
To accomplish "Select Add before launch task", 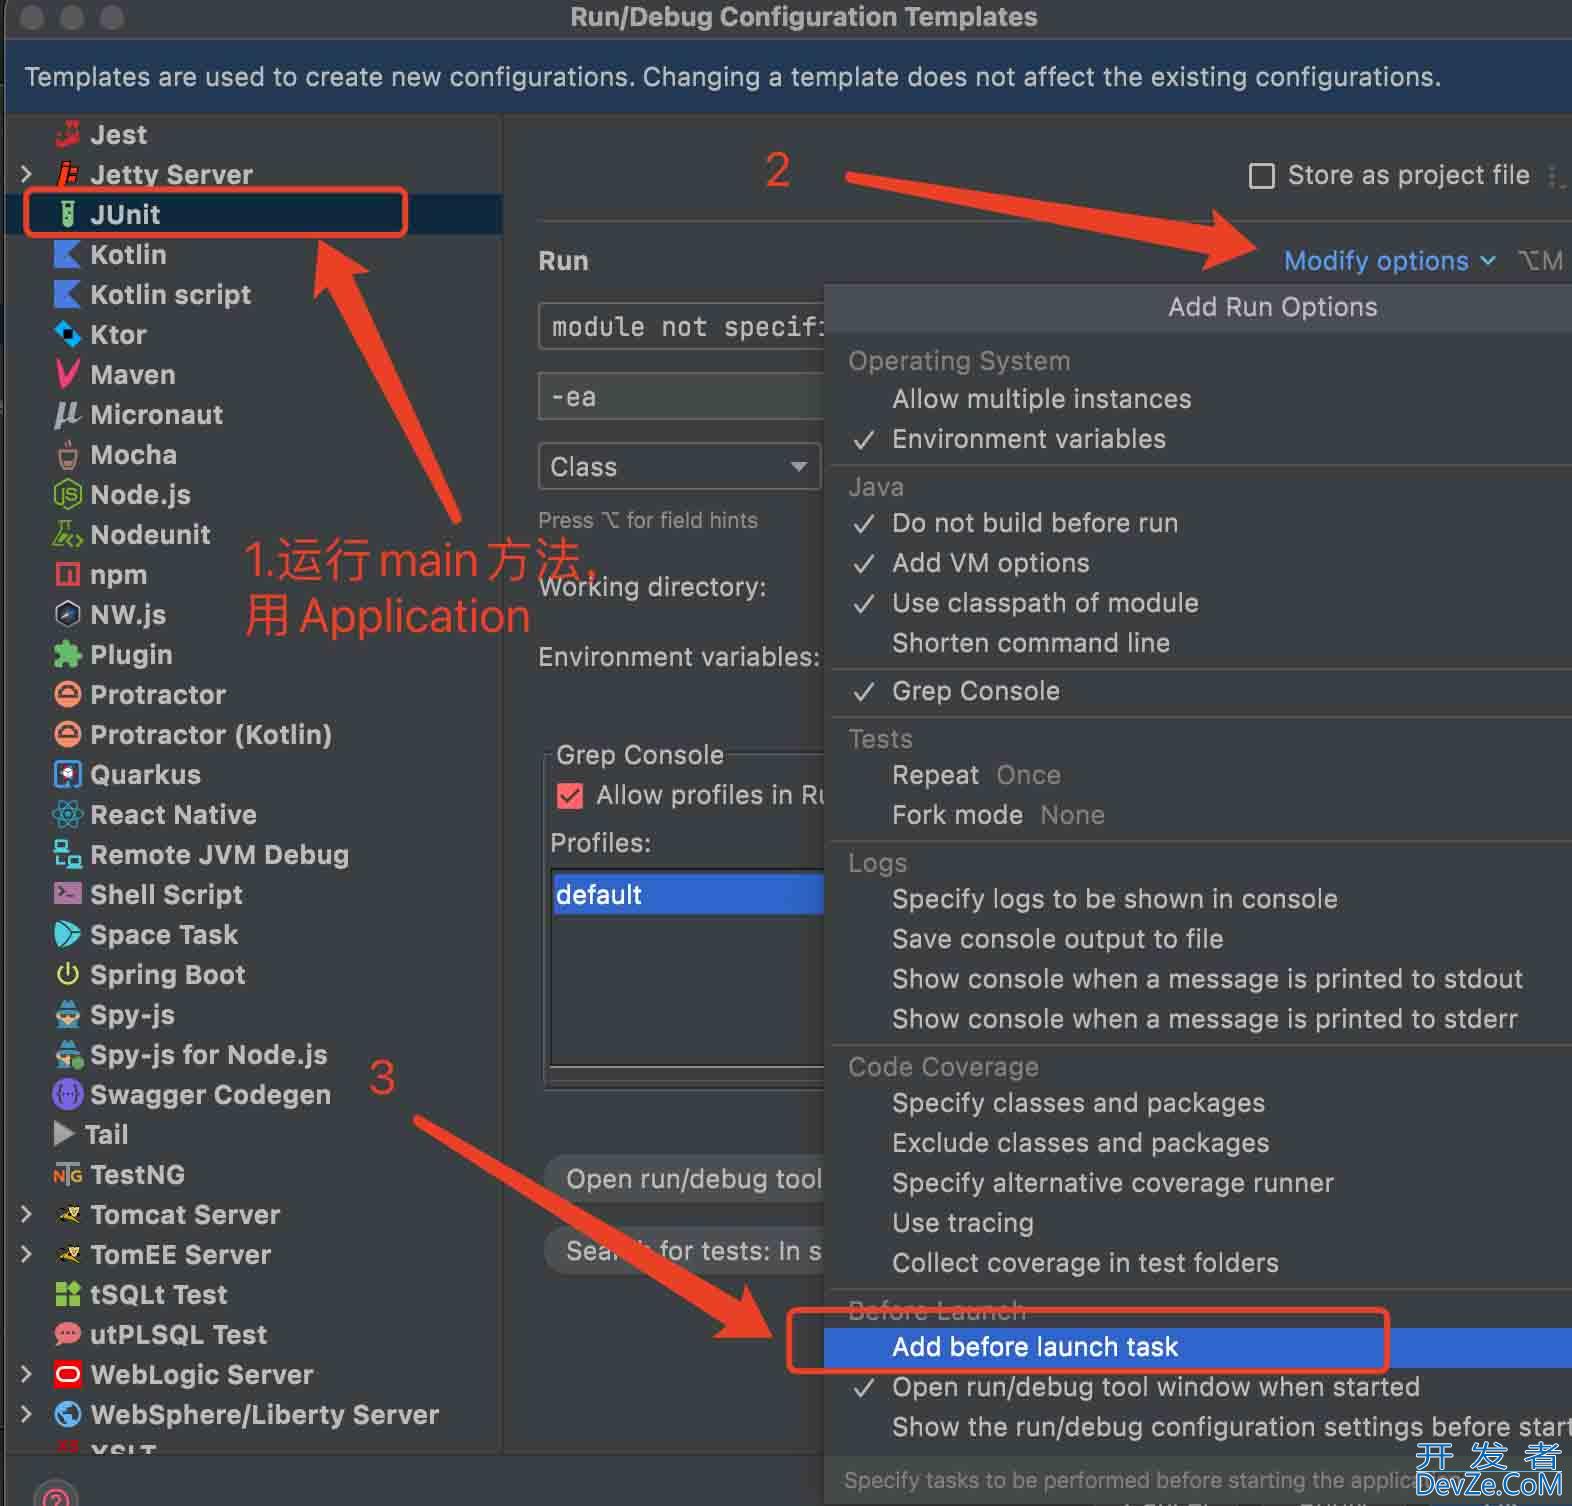I will tap(1198, 1347).
